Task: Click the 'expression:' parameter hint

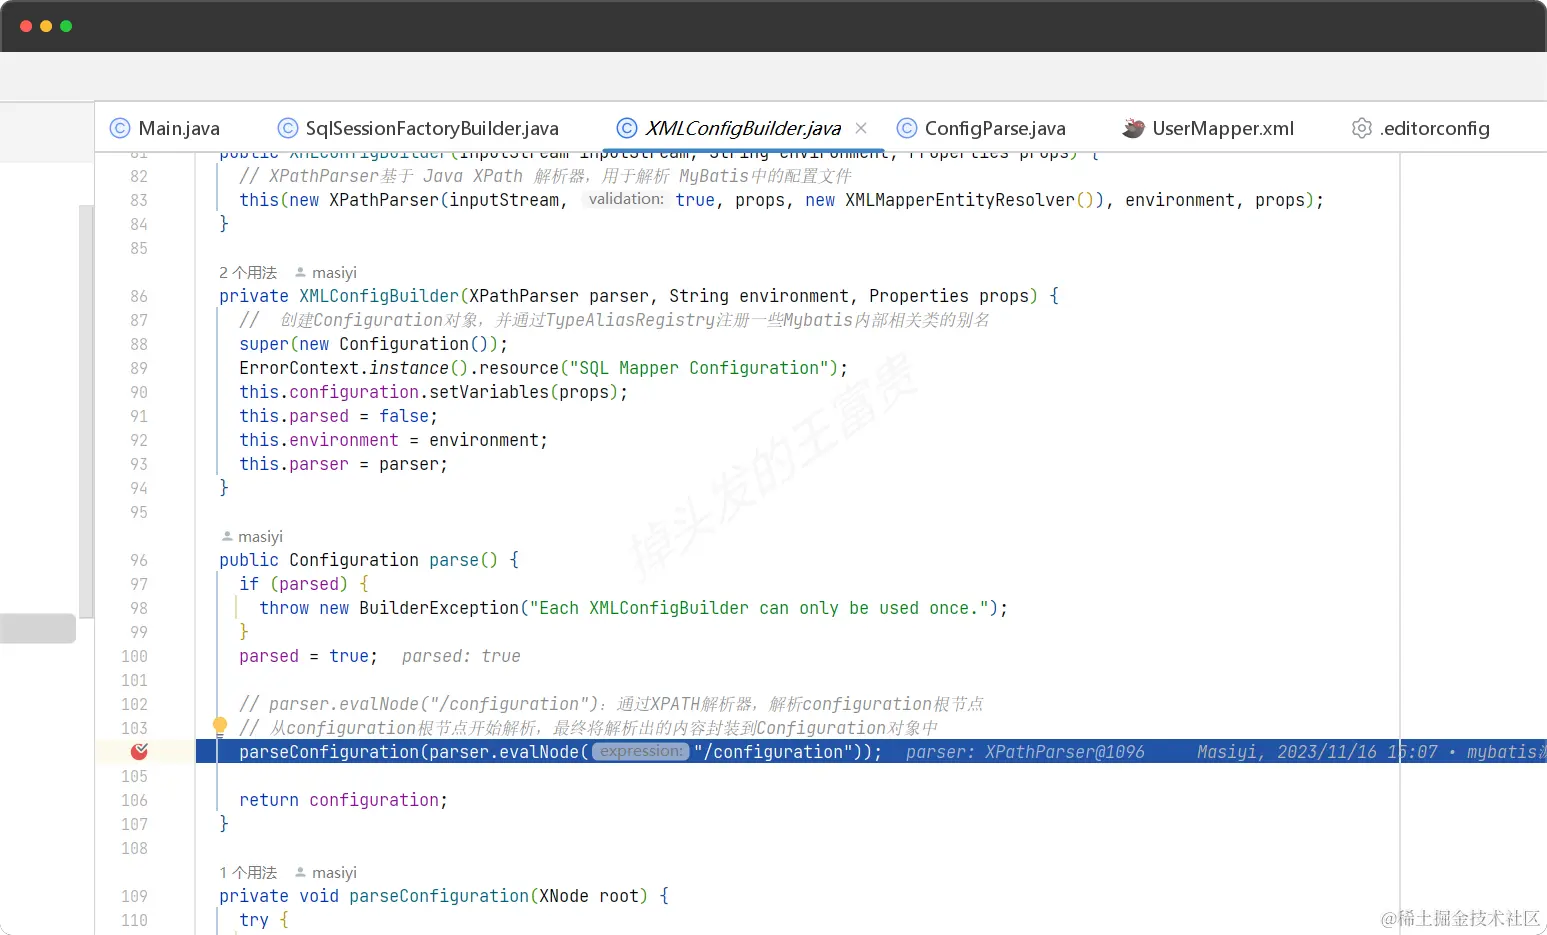Action: coord(641,751)
